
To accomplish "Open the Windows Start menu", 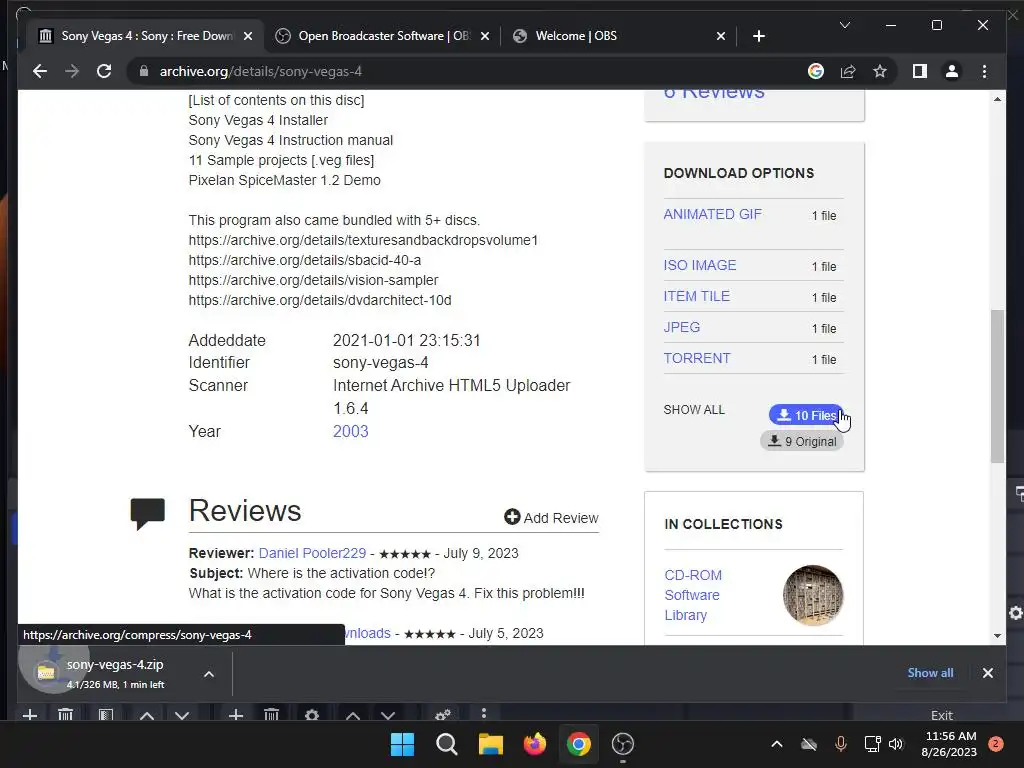I will [402, 744].
